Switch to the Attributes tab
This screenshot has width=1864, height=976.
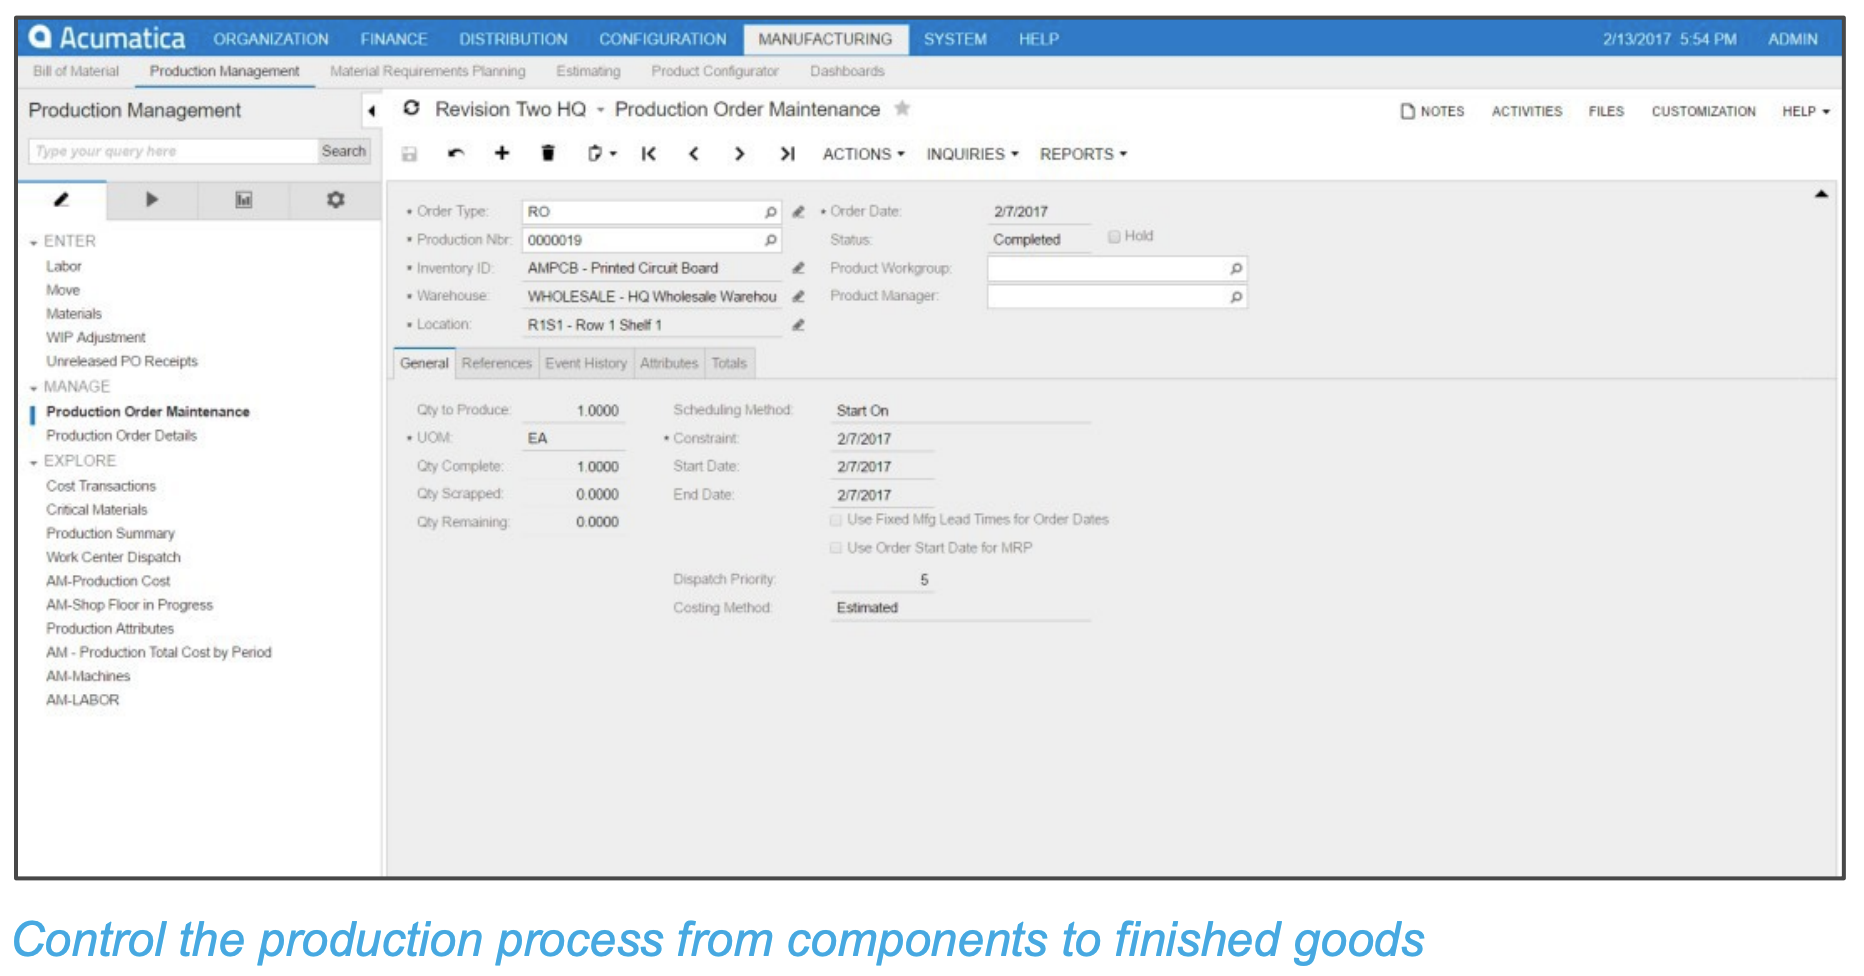point(669,363)
